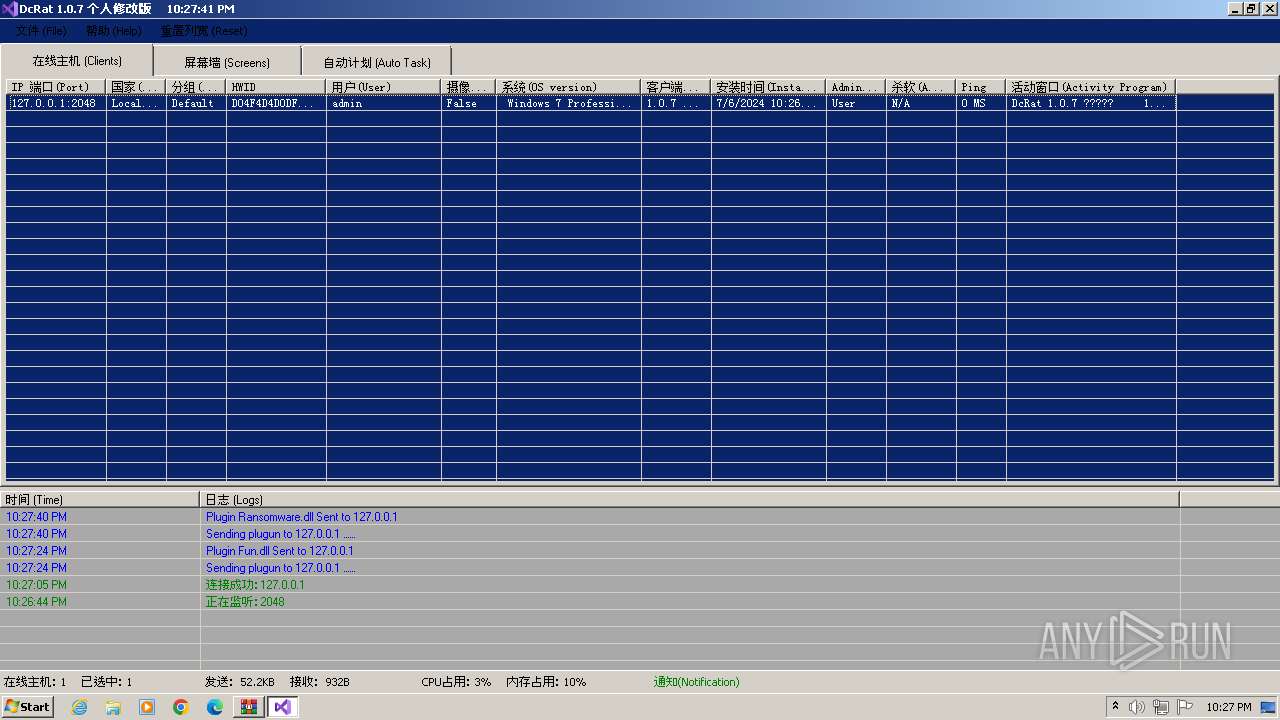Viewport: 1280px width, 720px height.
Task: Click 活动窗口 (Activity Program) column header
Action: (1091, 87)
